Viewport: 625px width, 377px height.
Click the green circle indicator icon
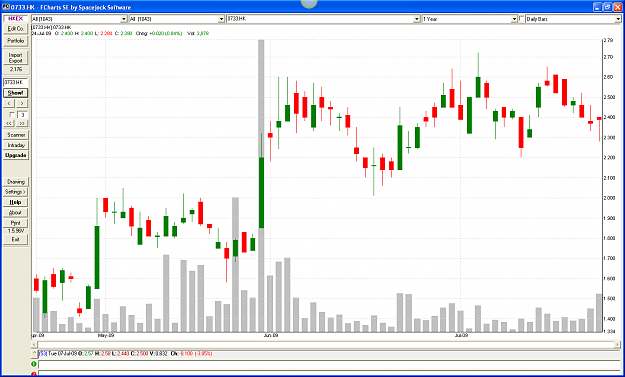coord(34,364)
